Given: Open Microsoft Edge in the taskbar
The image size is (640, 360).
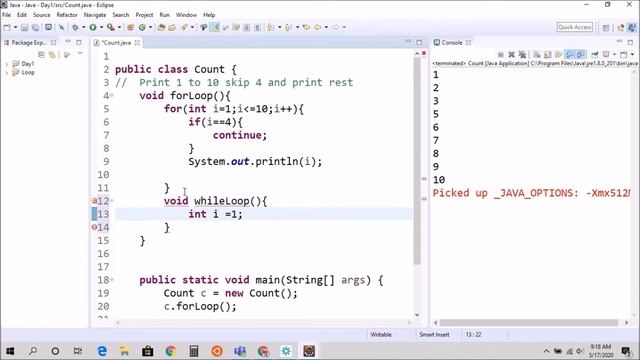Looking at the screenshot, I should (x=102, y=351).
